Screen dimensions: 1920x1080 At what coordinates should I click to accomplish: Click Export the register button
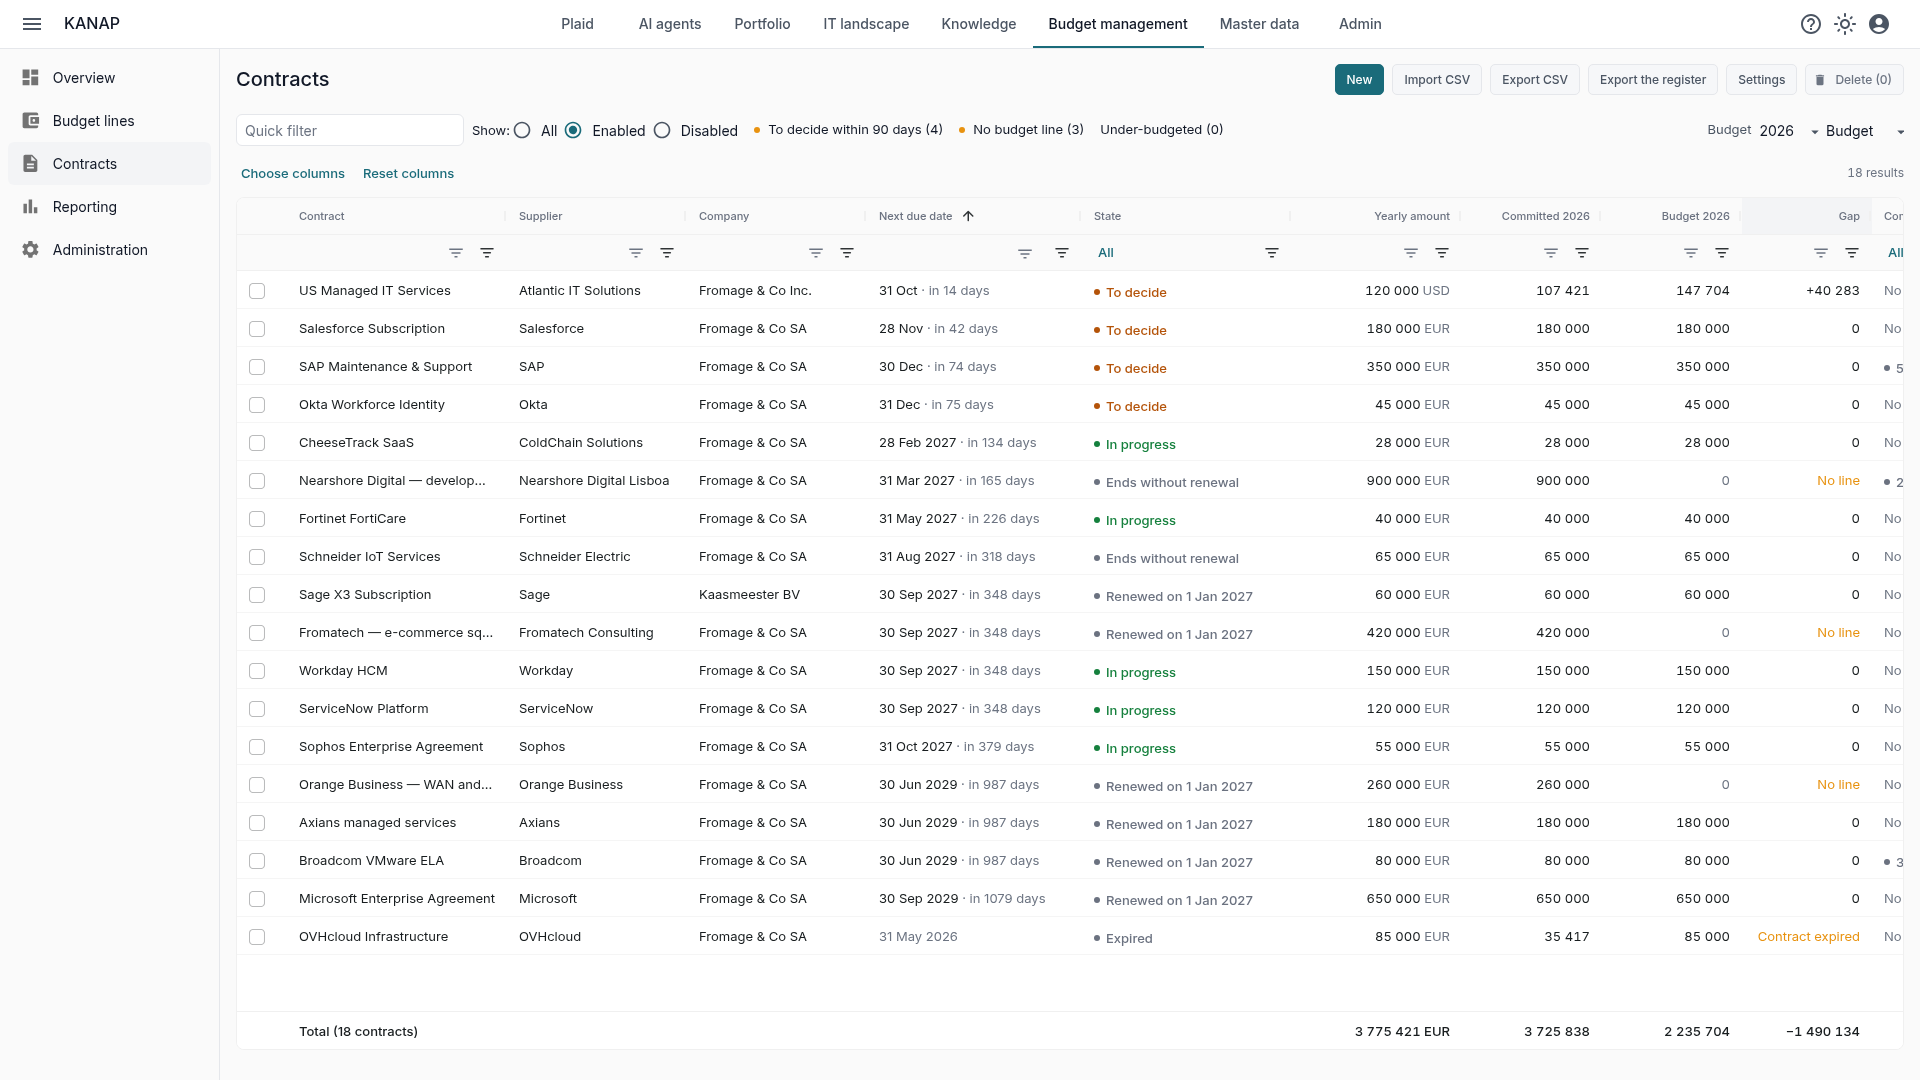(x=1653, y=80)
